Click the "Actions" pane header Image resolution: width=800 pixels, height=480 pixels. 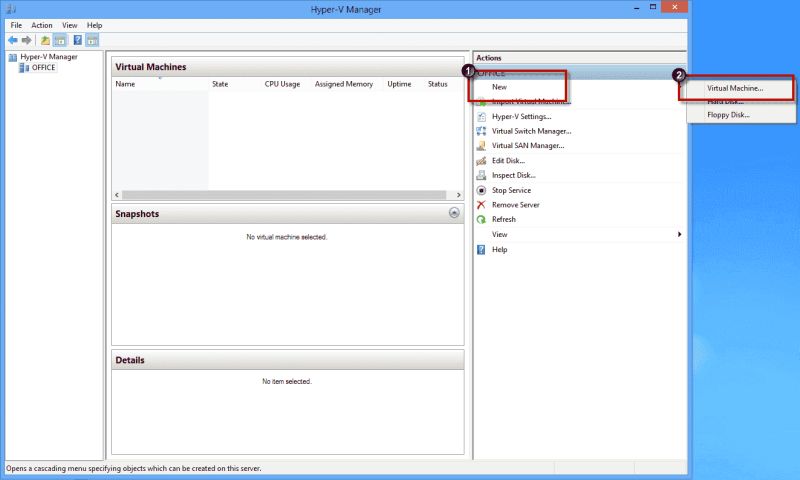489,58
